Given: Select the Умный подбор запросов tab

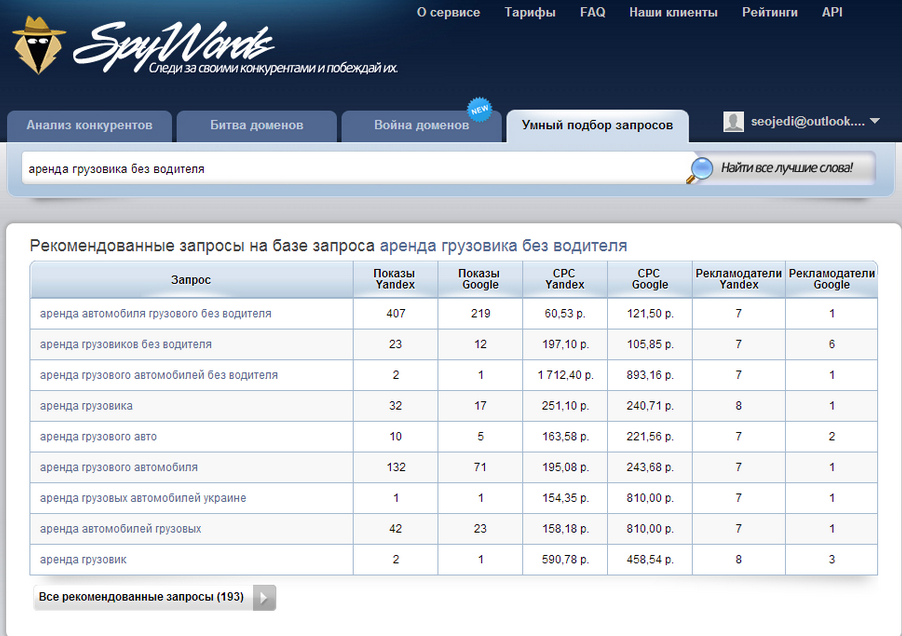Looking at the screenshot, I should [x=597, y=125].
